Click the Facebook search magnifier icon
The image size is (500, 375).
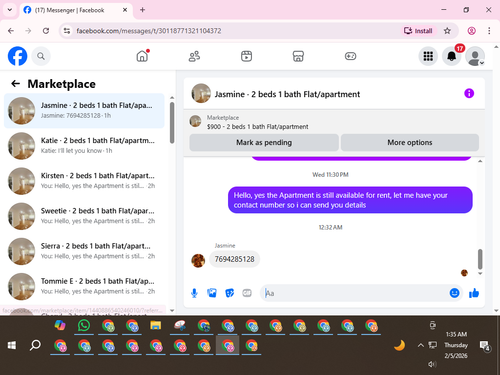(x=41, y=56)
